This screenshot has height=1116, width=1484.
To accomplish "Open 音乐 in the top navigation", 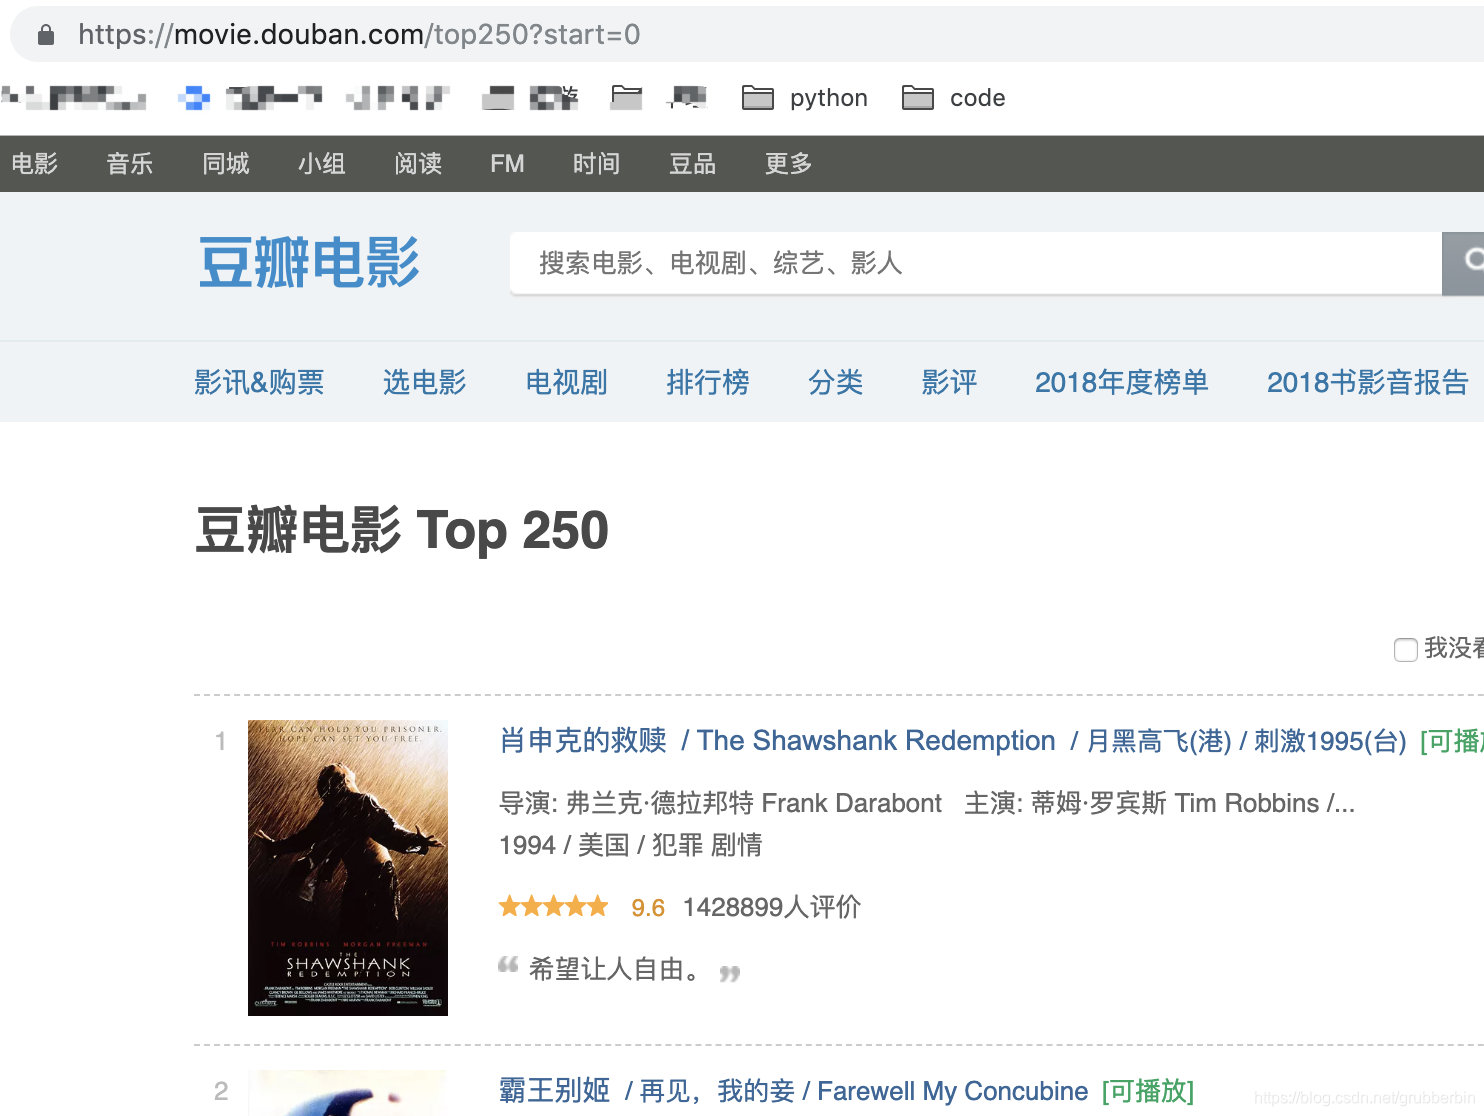I will (x=130, y=164).
